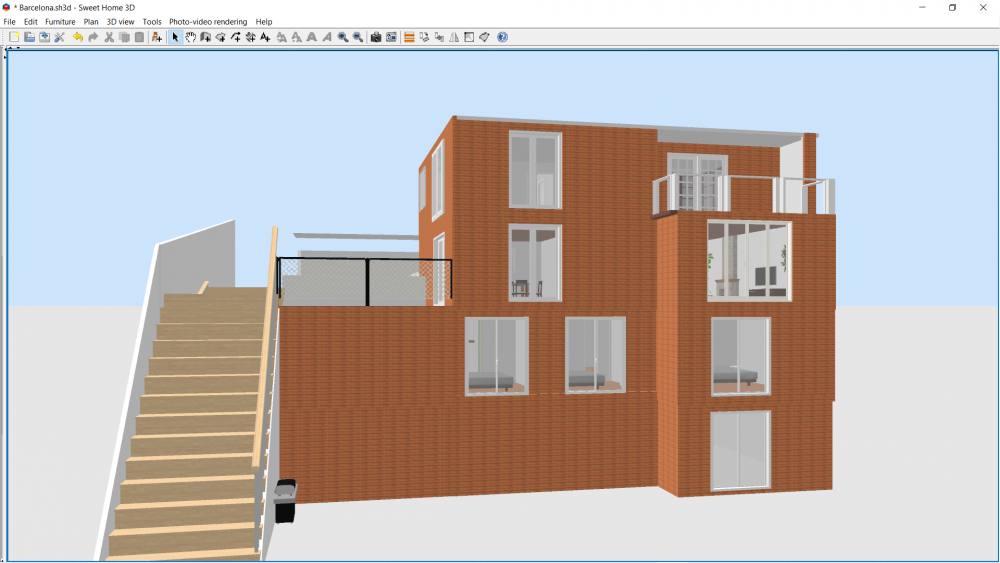
Task: Choose the Create walls tool
Action: [205, 37]
